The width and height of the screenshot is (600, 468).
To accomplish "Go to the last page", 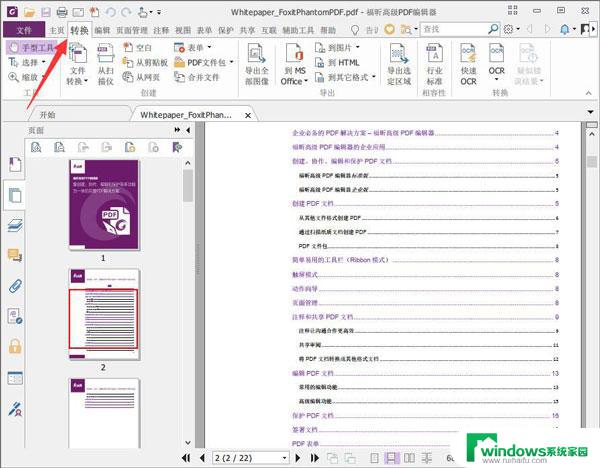I will click(x=315, y=458).
